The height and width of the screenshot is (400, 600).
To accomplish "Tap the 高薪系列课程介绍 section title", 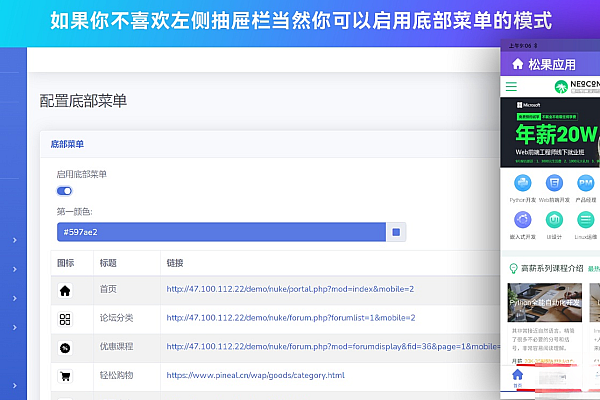I will 552,268.
